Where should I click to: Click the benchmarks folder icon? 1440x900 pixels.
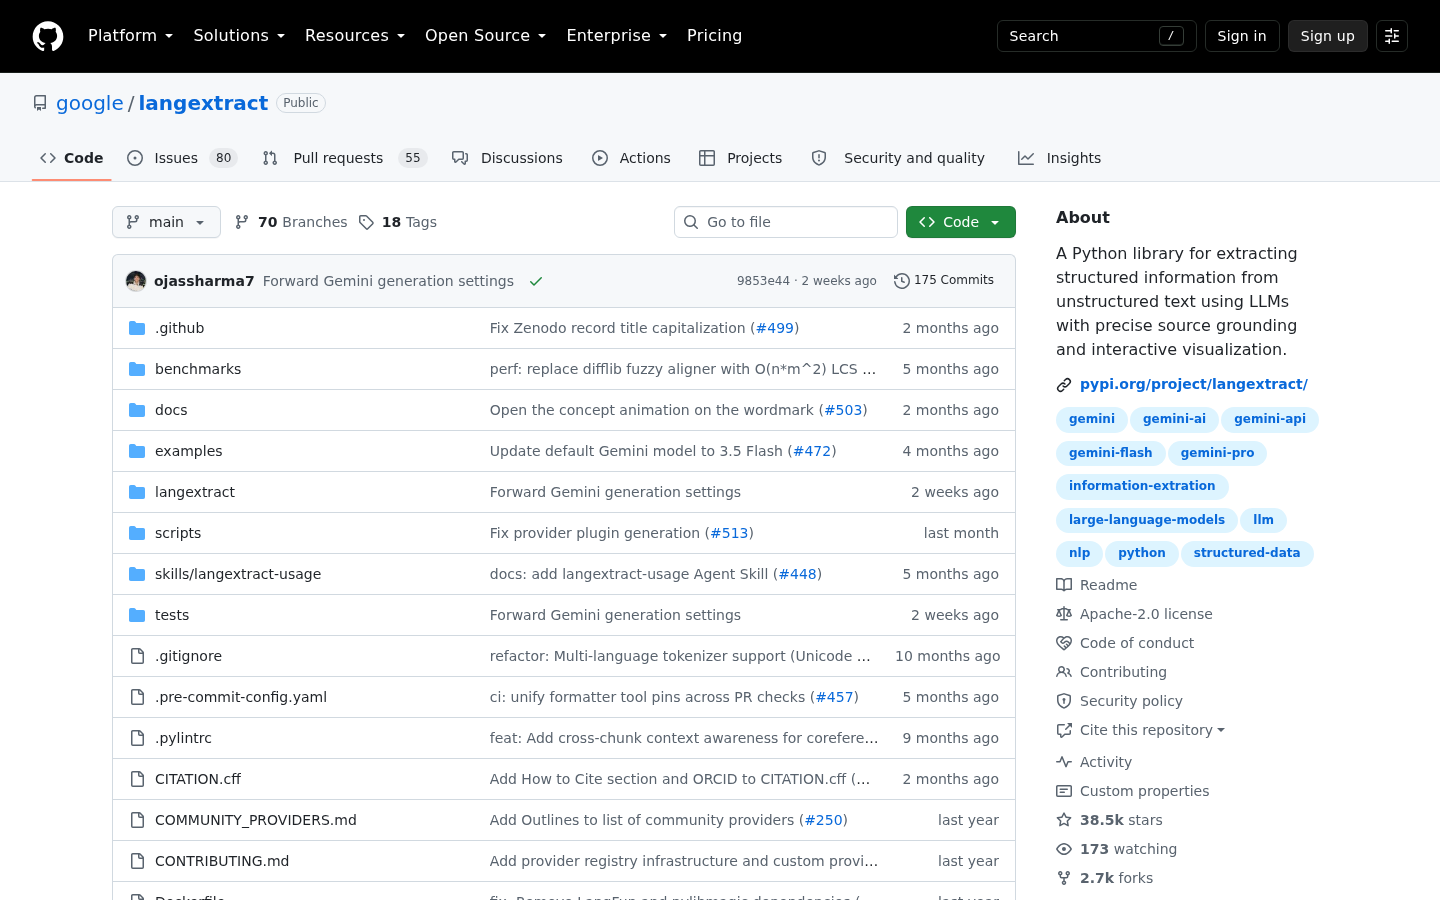[137, 369]
